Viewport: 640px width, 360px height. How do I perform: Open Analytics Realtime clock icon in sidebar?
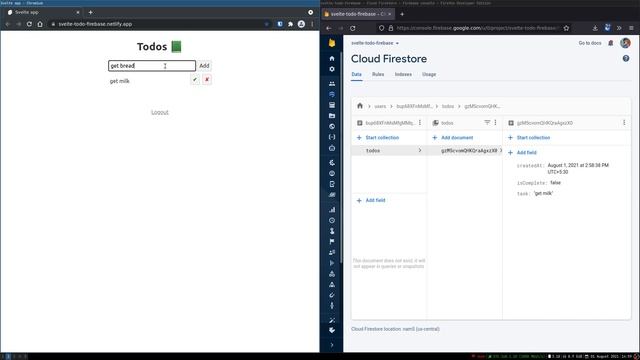[332, 220]
